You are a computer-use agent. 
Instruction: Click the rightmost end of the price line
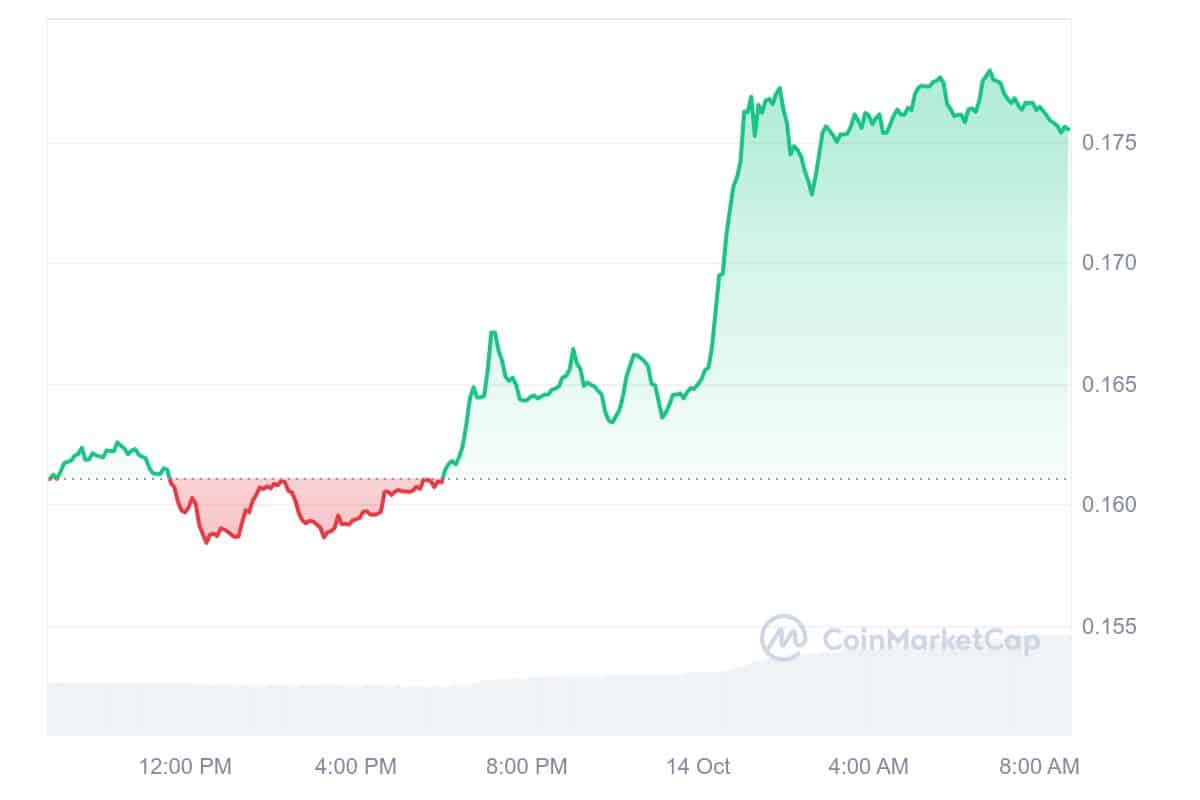tap(1067, 129)
